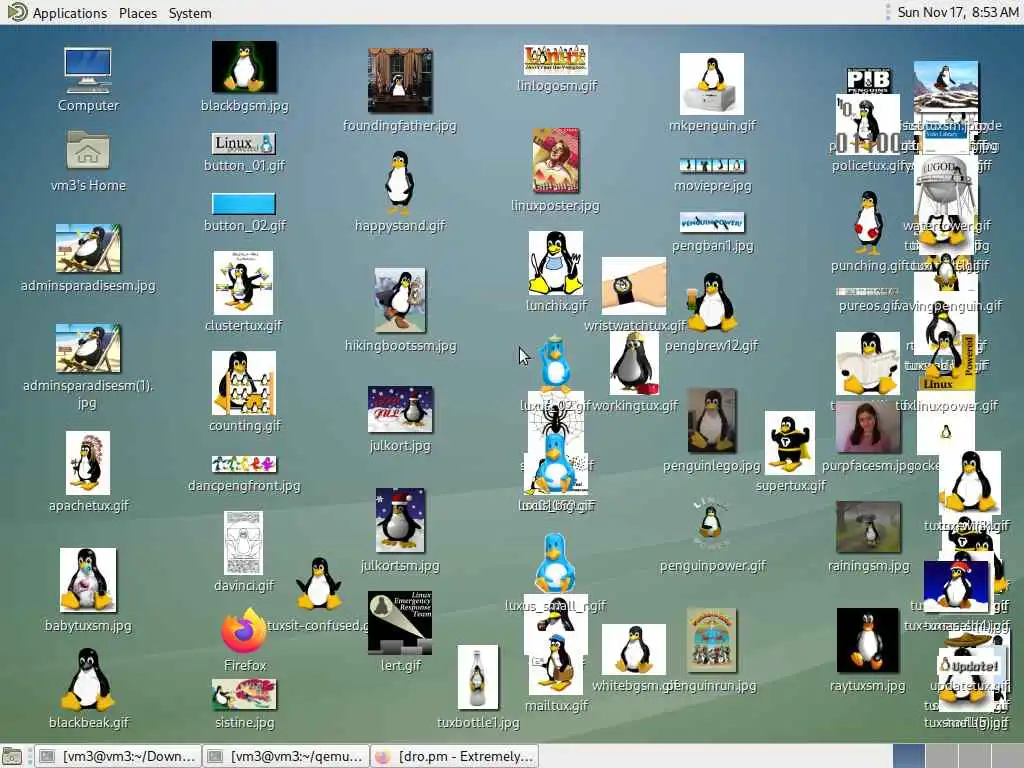The height and width of the screenshot is (768, 1024).
Task: Select the moviepre.jpg filmstrip icon
Action: click(x=712, y=166)
